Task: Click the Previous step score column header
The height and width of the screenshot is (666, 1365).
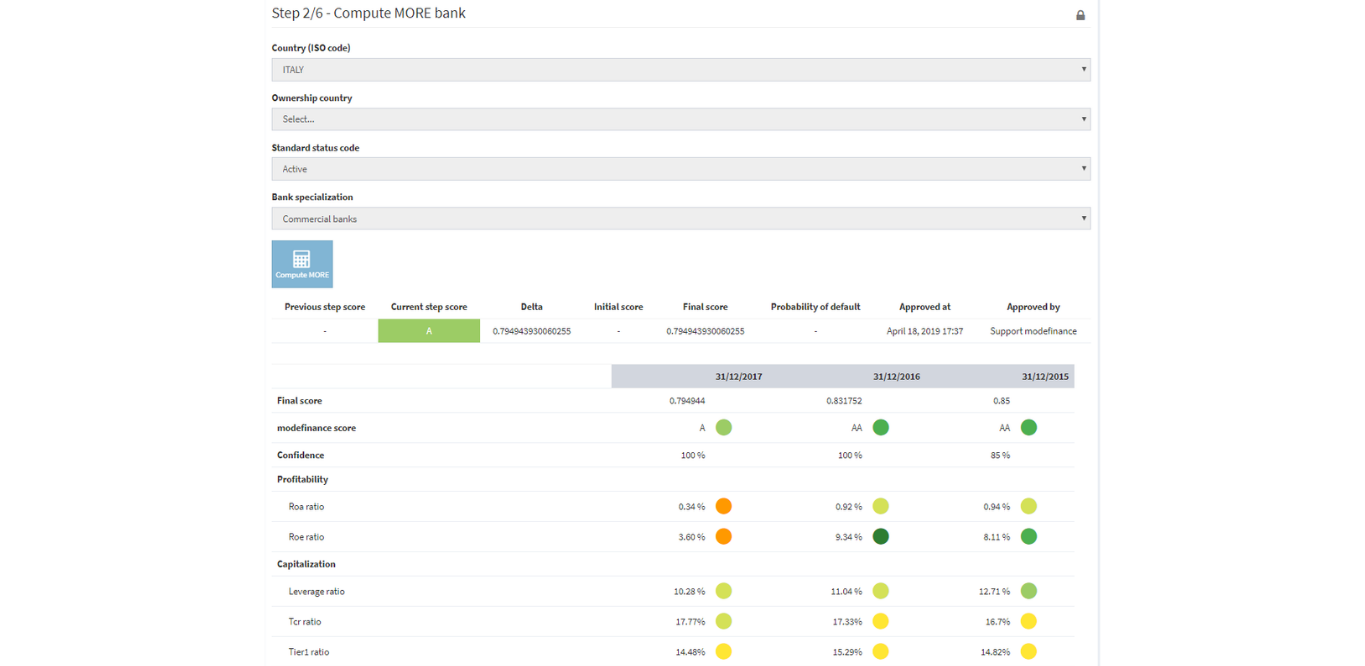Action: (325, 307)
